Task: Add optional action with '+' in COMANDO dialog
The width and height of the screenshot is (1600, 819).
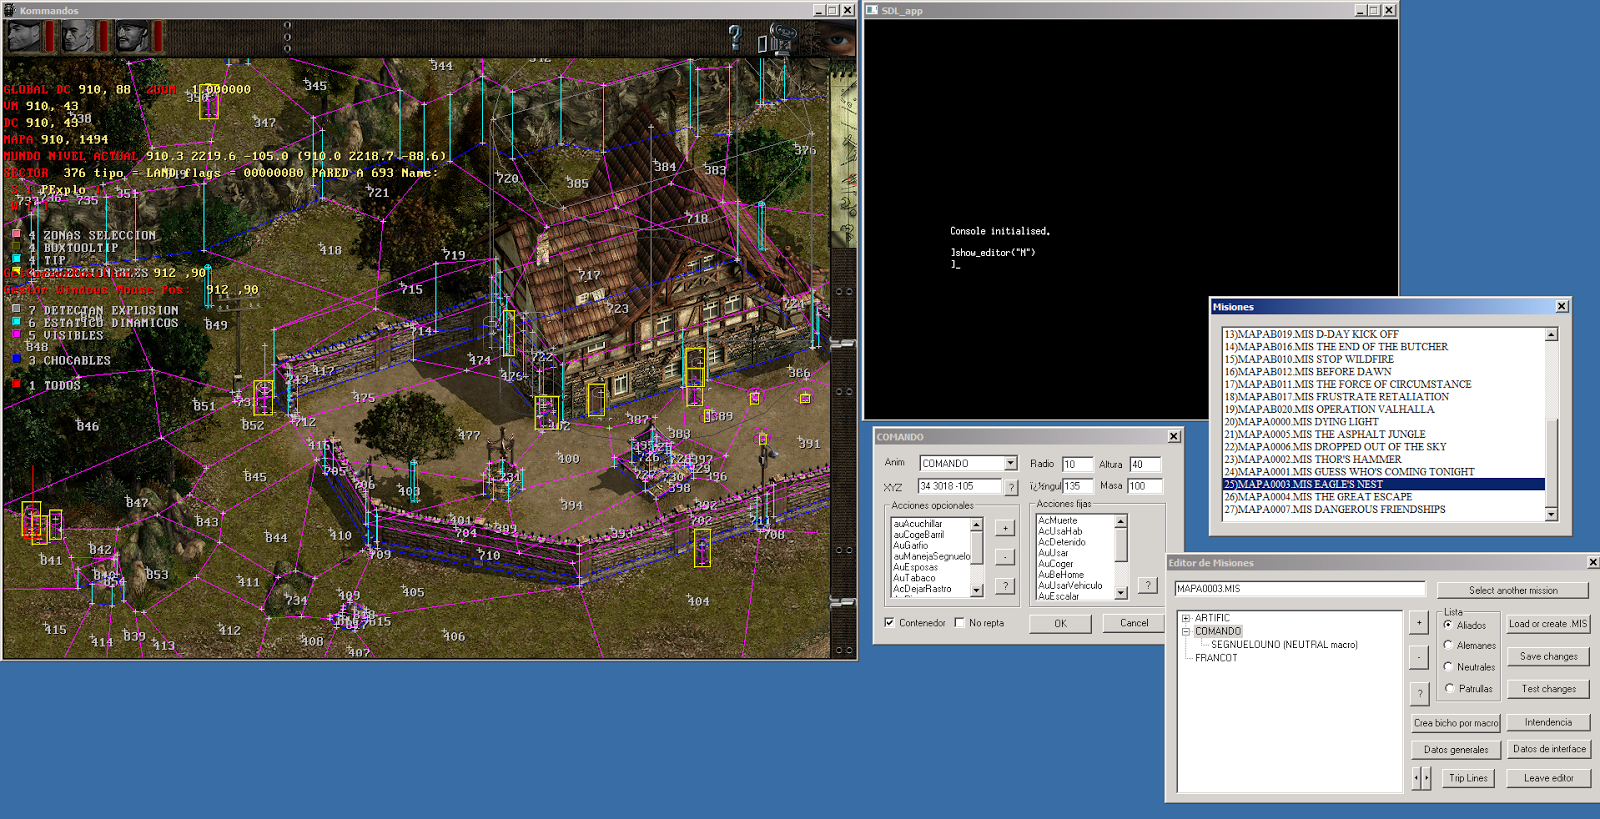Action: [x=1005, y=528]
